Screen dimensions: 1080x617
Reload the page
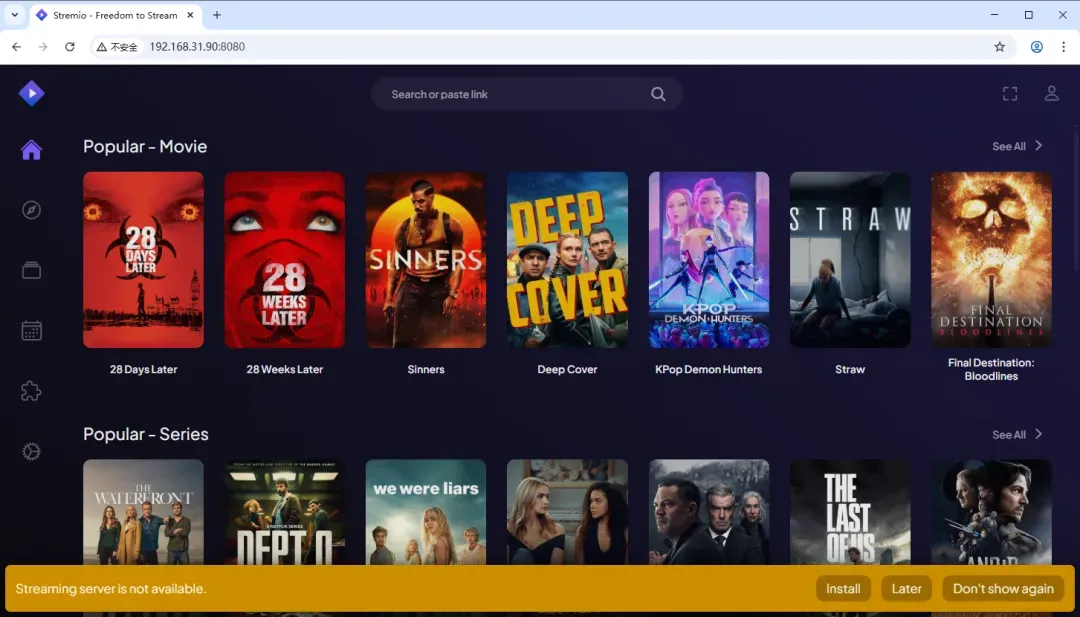[x=70, y=47]
